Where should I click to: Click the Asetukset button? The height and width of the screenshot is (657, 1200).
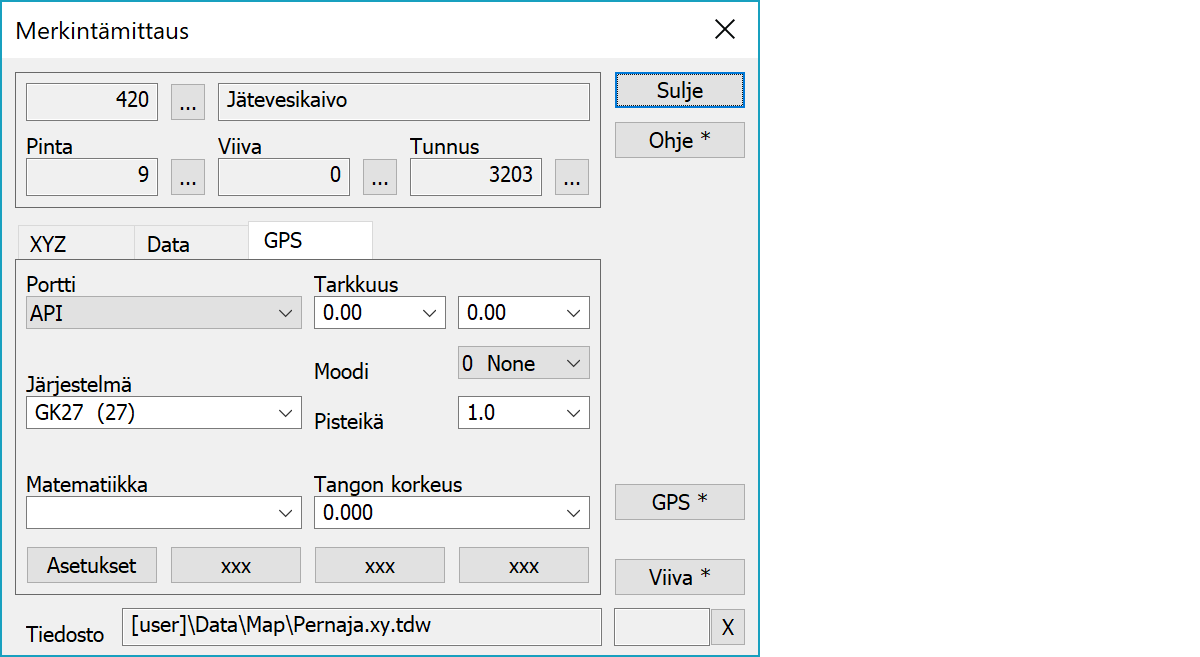(x=91, y=565)
